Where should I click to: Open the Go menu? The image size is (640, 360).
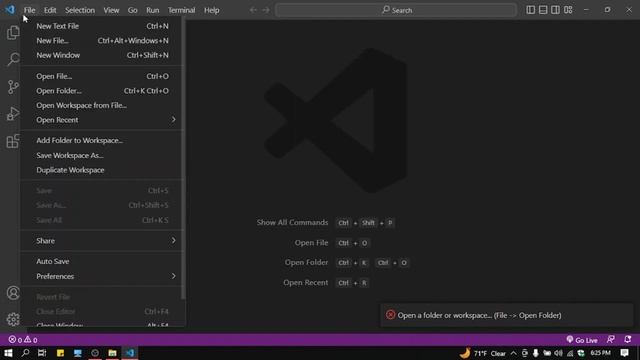click(x=132, y=10)
